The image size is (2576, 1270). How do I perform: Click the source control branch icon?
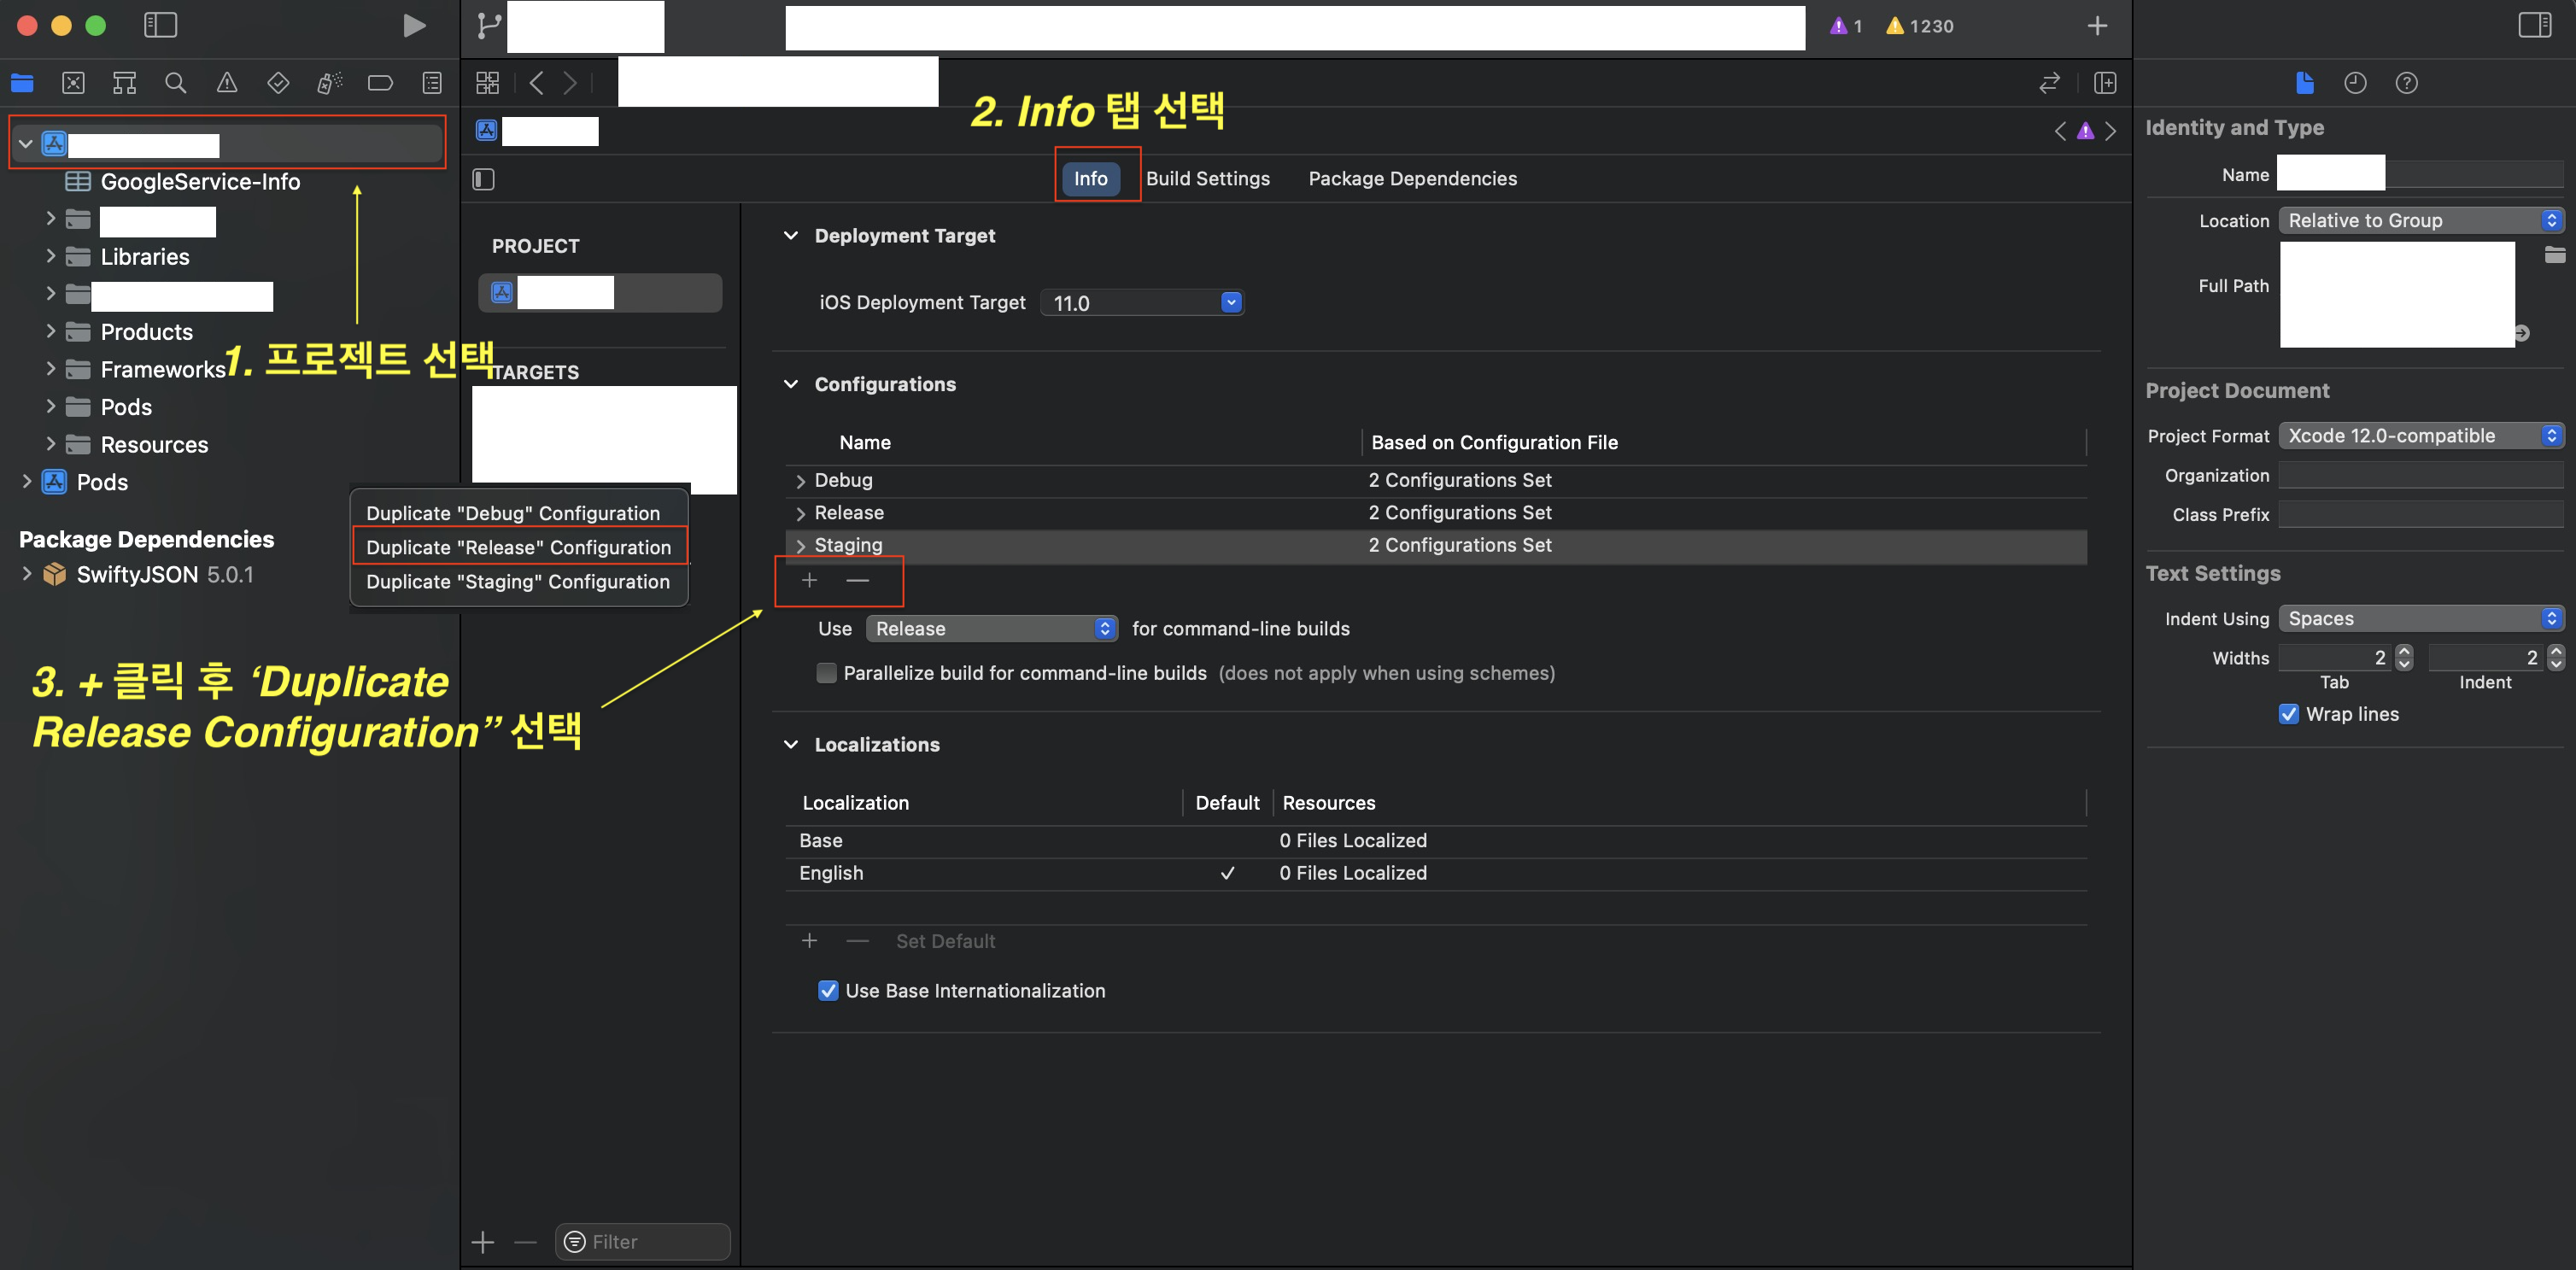[x=489, y=26]
